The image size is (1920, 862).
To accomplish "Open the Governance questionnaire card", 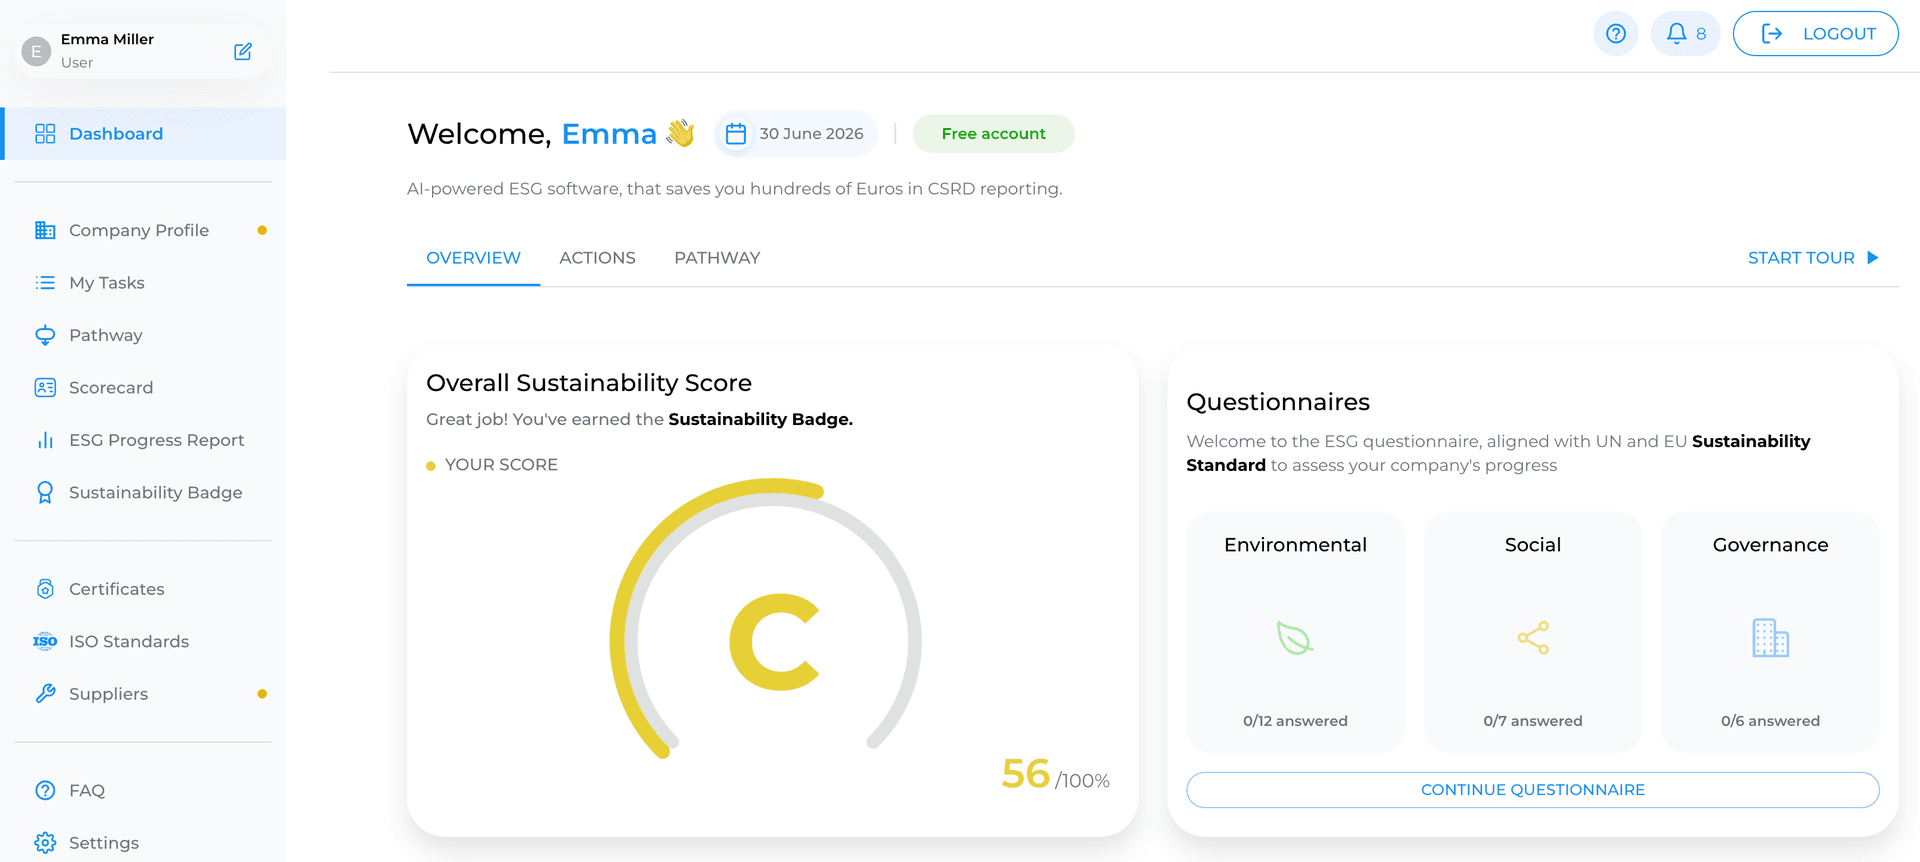I will (1770, 632).
